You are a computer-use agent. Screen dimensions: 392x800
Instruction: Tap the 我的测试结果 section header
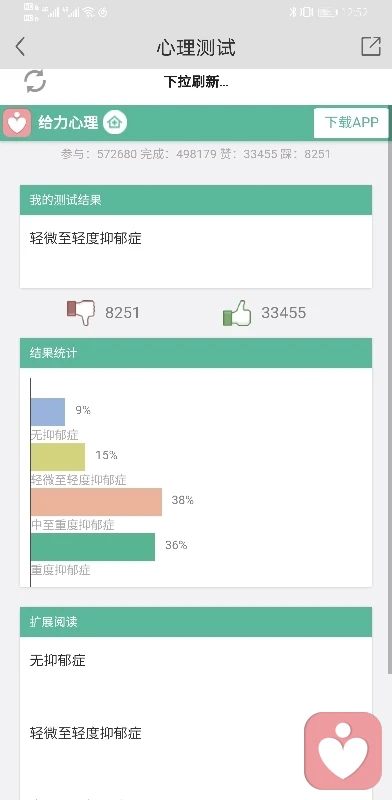coord(196,199)
